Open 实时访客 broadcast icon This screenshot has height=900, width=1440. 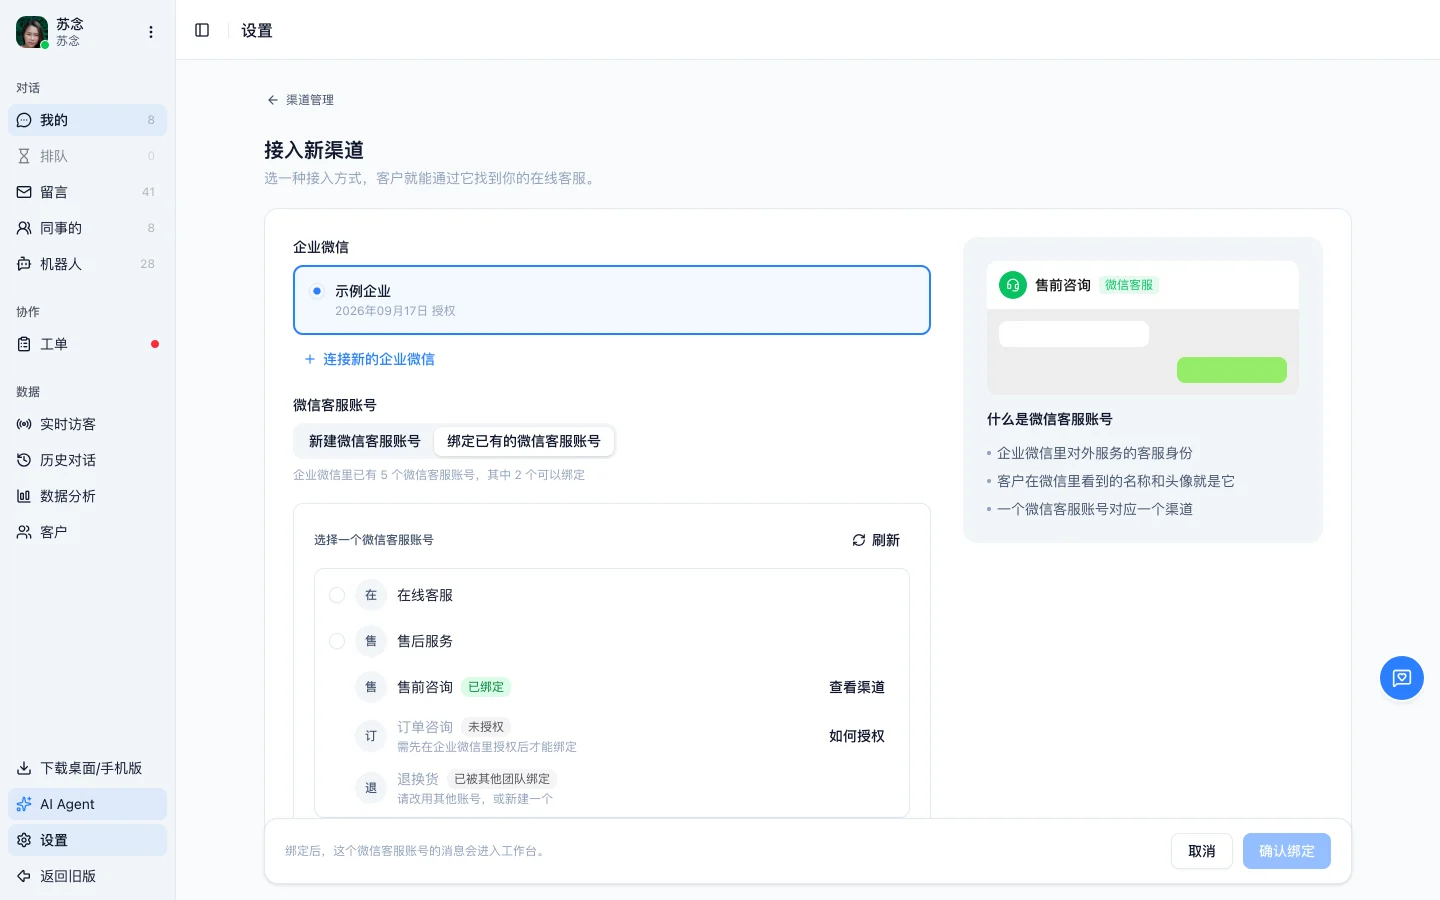pyautogui.click(x=24, y=424)
